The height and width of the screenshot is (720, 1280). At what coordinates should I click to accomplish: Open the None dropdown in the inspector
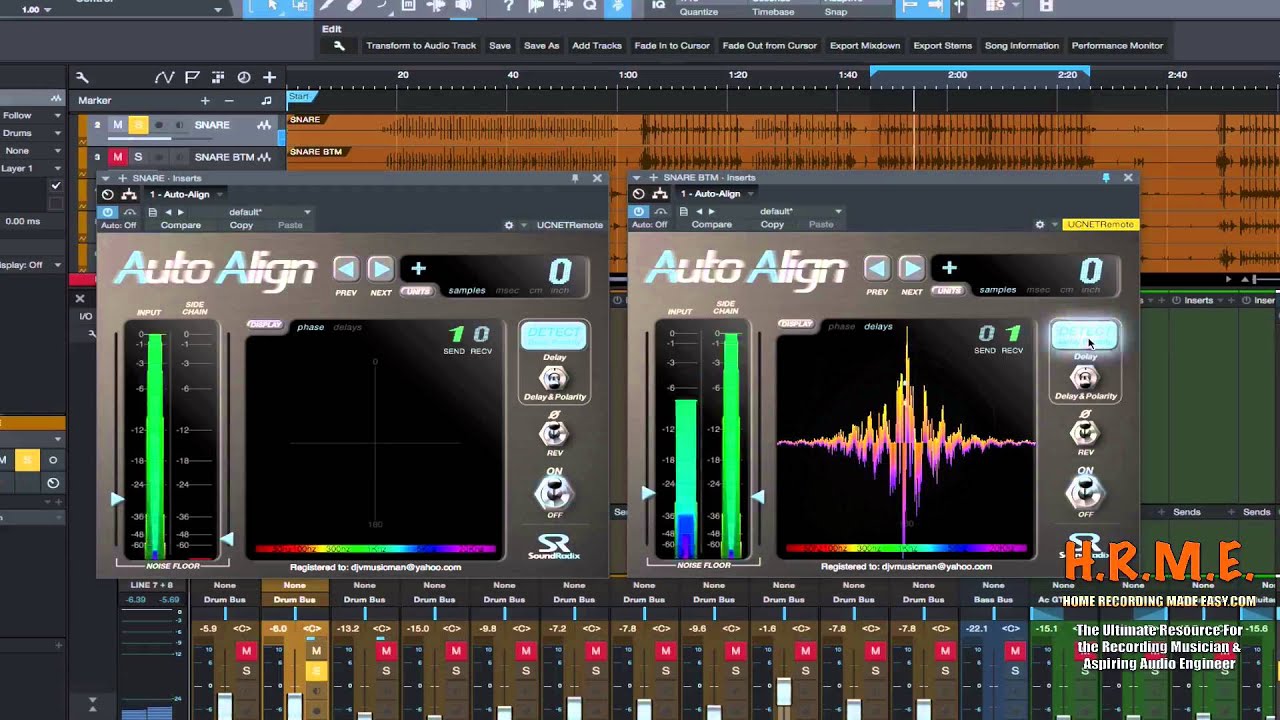click(x=32, y=151)
